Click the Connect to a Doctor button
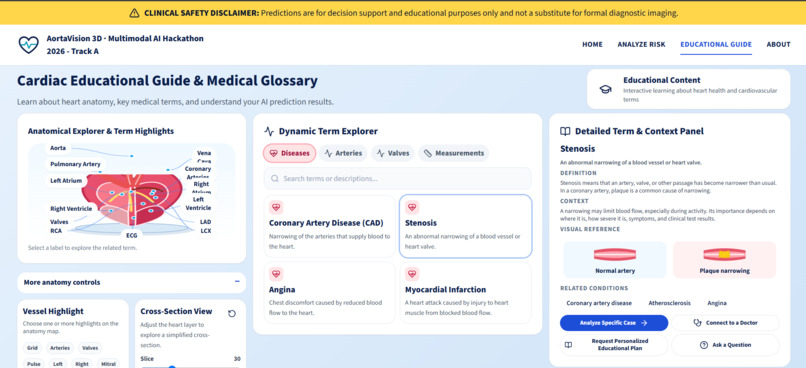The width and height of the screenshot is (806, 368). tap(725, 323)
